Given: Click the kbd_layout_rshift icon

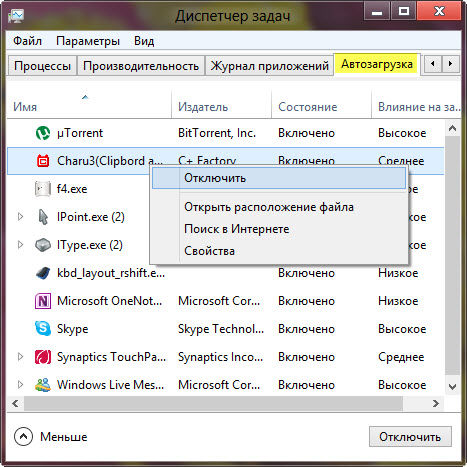Looking at the screenshot, I should click(43, 273).
